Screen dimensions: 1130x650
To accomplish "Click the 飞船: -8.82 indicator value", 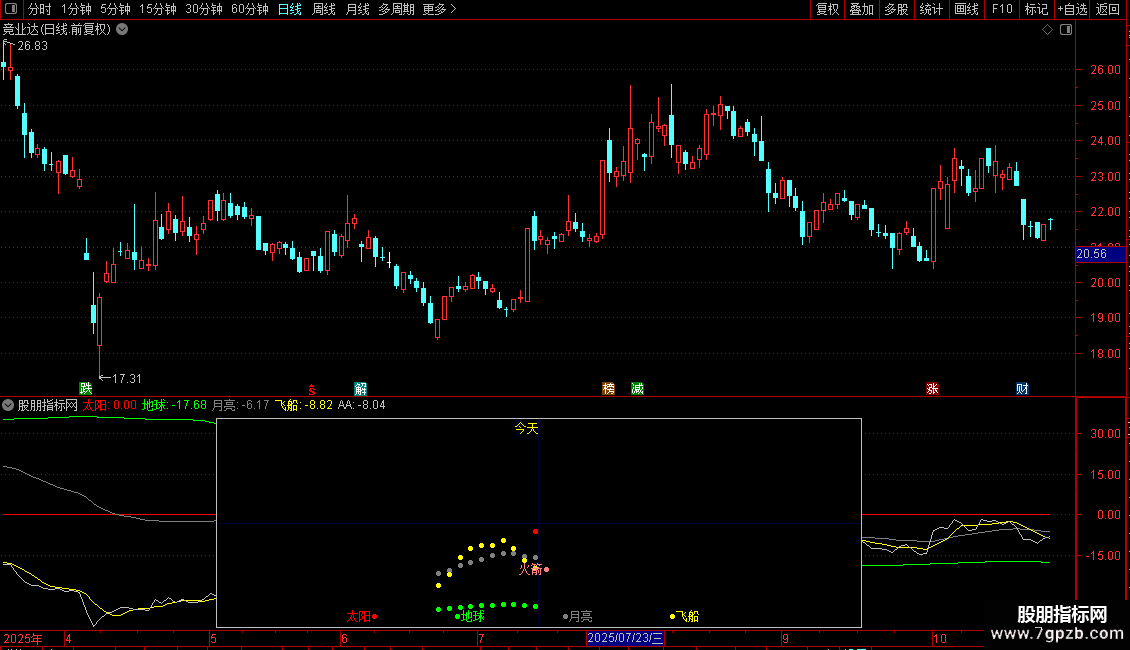I will (304, 405).
